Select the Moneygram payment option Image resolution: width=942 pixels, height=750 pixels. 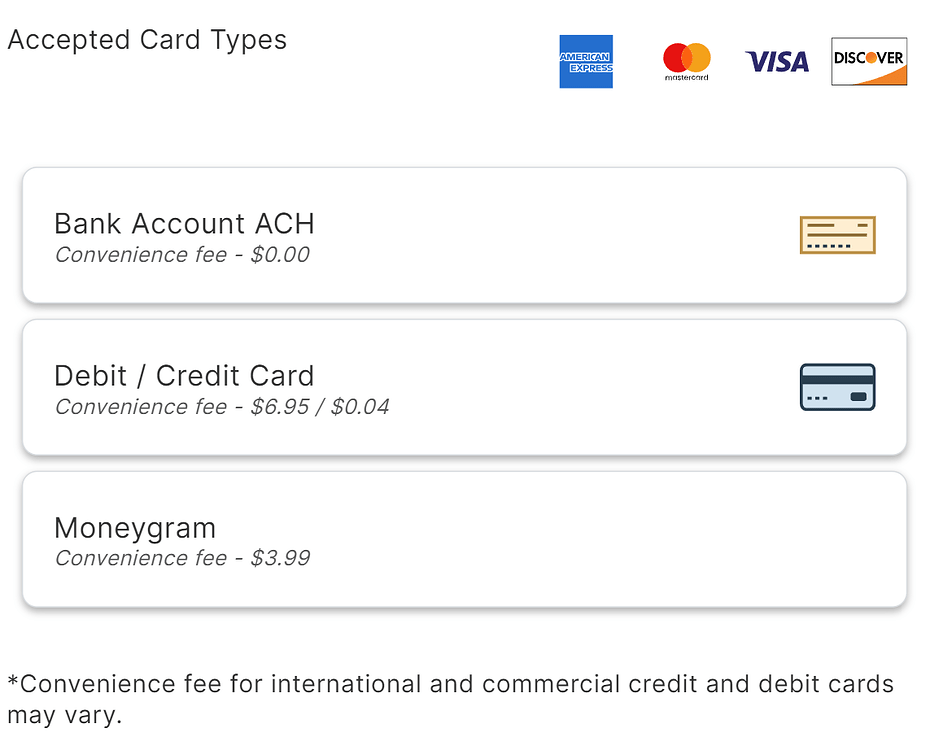[x=466, y=538]
